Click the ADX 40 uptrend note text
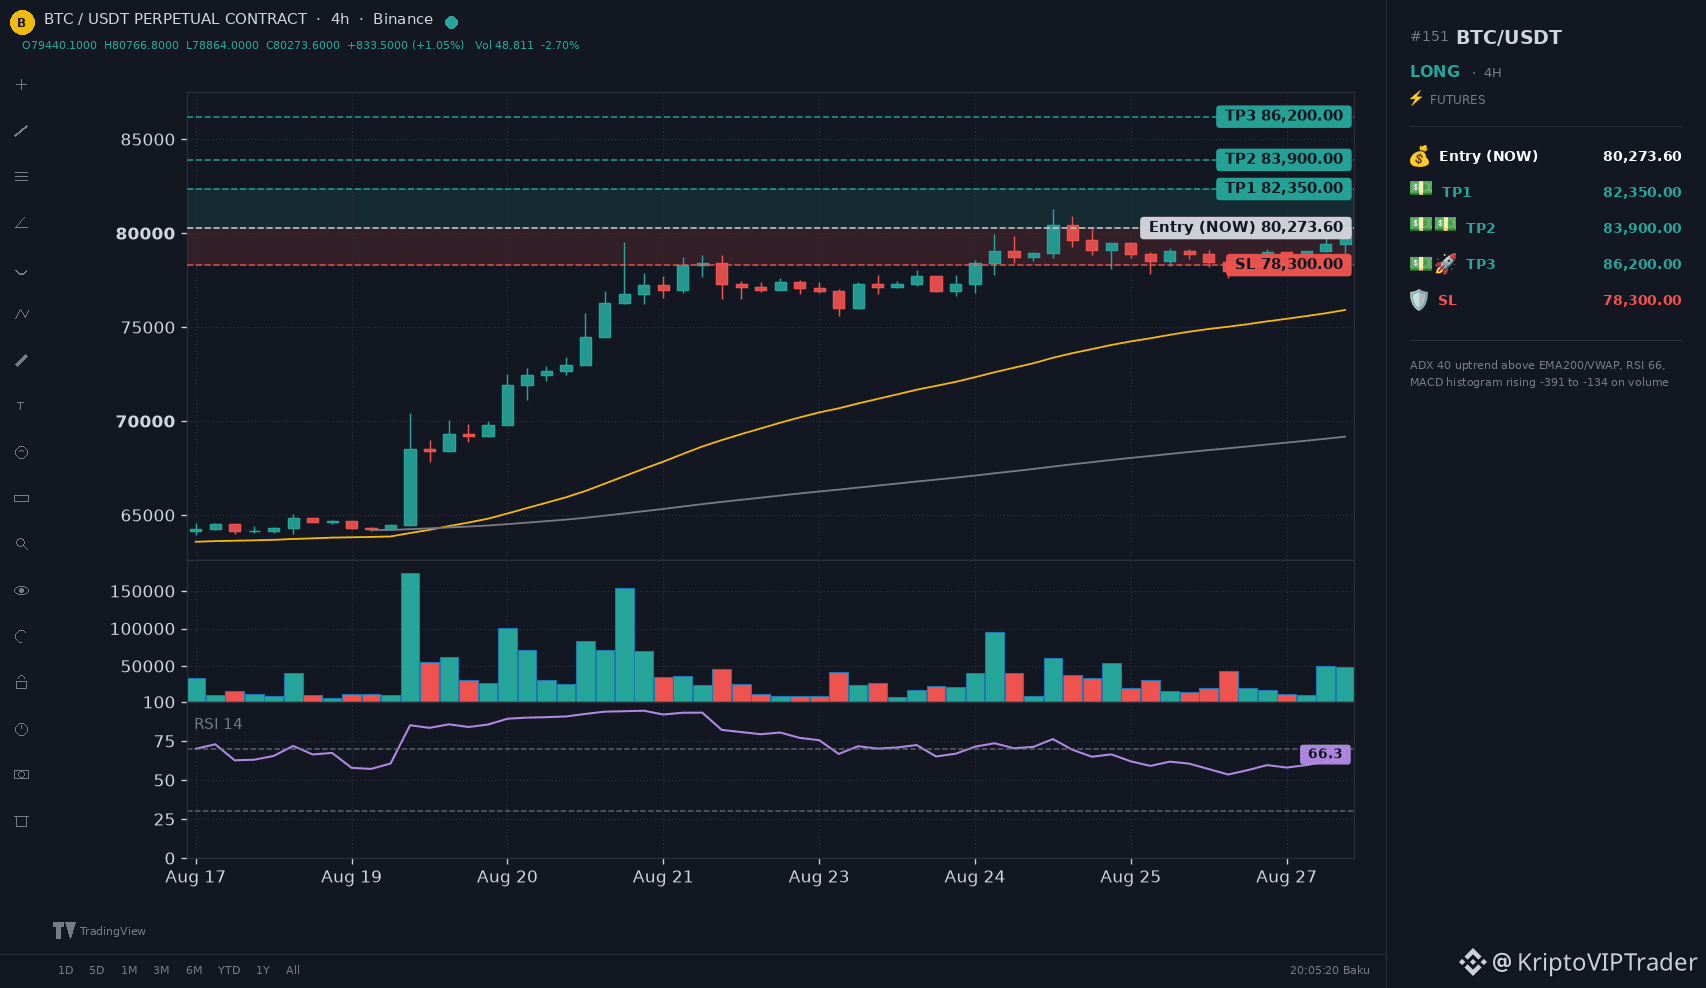The width and height of the screenshot is (1706, 988). [x=1539, y=374]
